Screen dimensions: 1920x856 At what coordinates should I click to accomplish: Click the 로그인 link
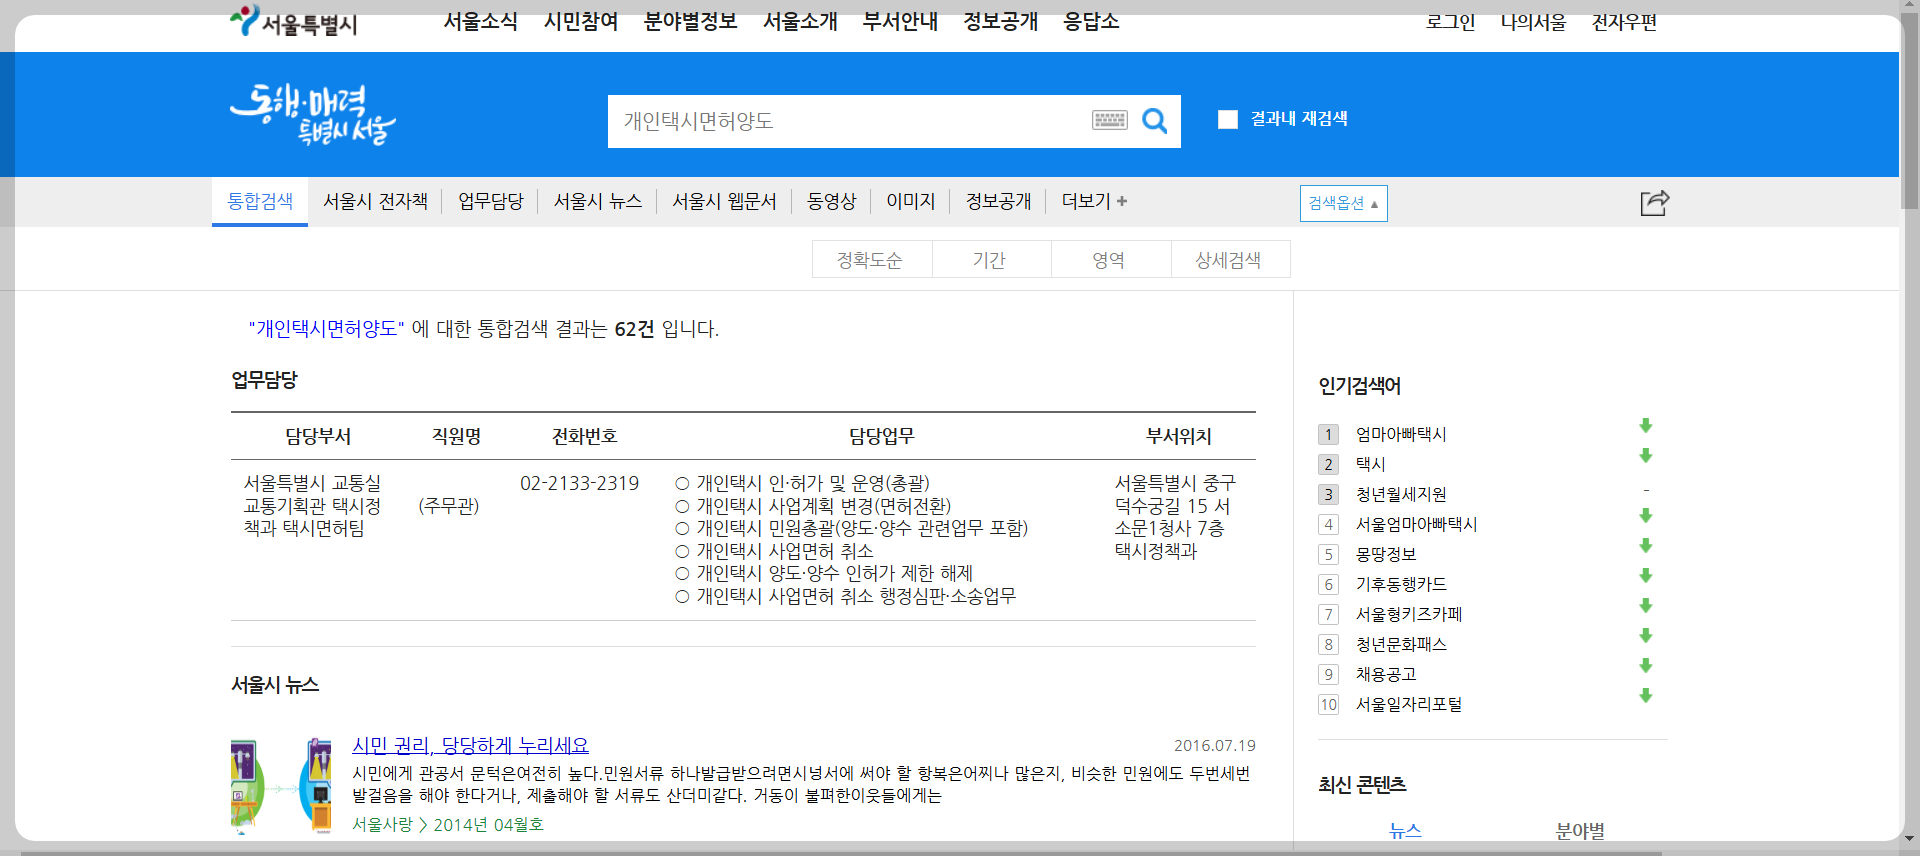pos(1451,22)
